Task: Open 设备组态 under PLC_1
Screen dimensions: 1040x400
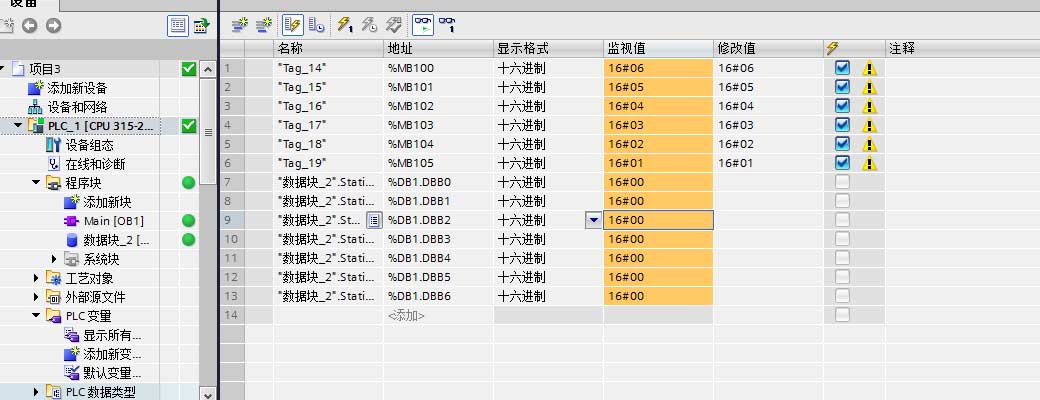Action: [89, 145]
